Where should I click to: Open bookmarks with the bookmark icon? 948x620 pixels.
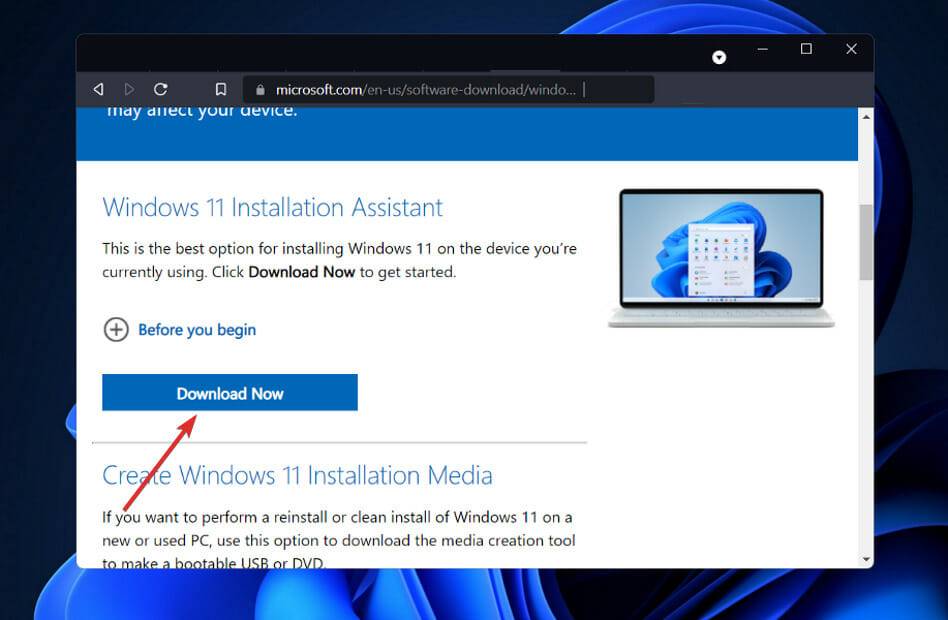[x=220, y=89]
